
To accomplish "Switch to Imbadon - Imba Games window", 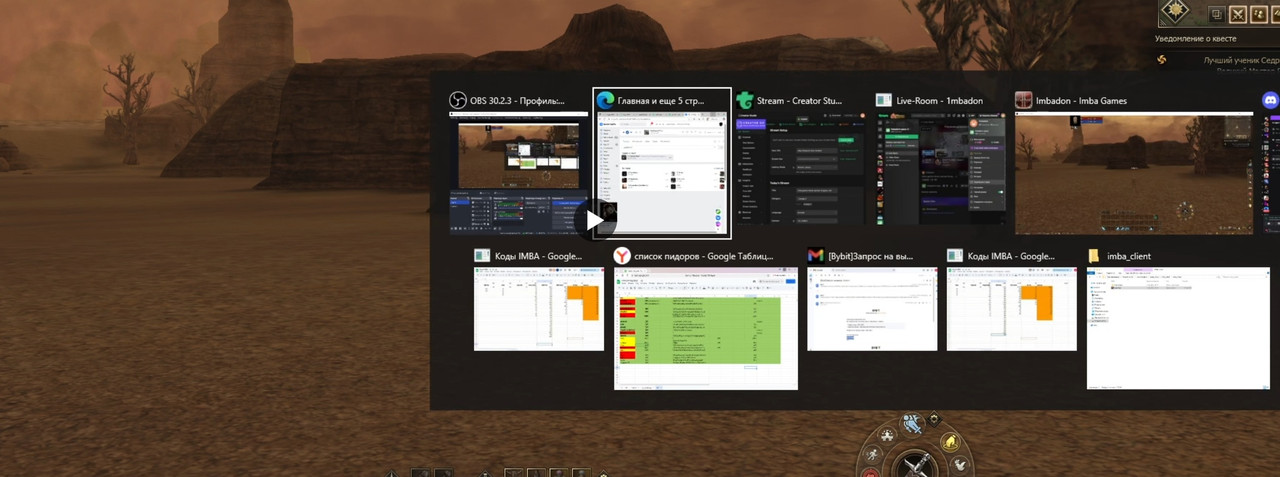I will [x=1134, y=175].
